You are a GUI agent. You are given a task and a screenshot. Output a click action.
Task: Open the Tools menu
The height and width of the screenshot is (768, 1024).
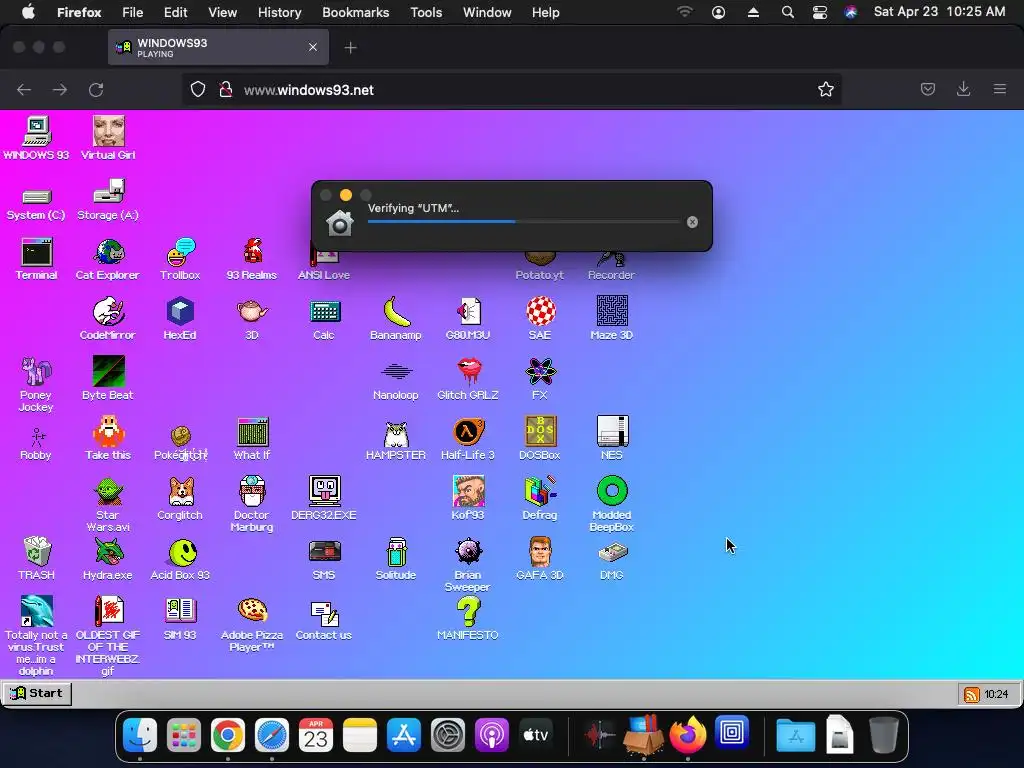(426, 12)
